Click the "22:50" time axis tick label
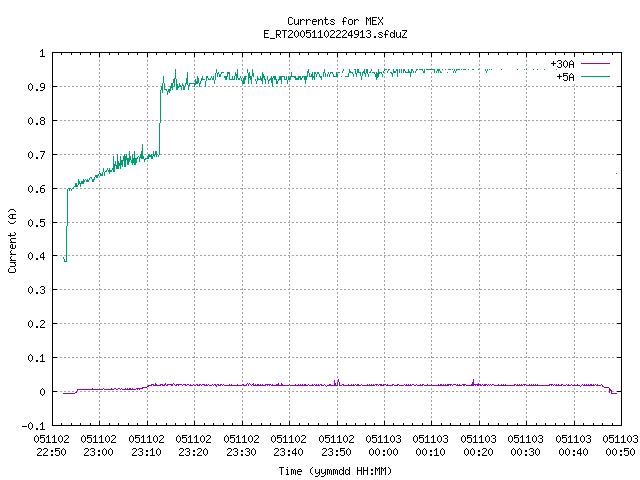The width and height of the screenshot is (640, 480). (x=51, y=452)
